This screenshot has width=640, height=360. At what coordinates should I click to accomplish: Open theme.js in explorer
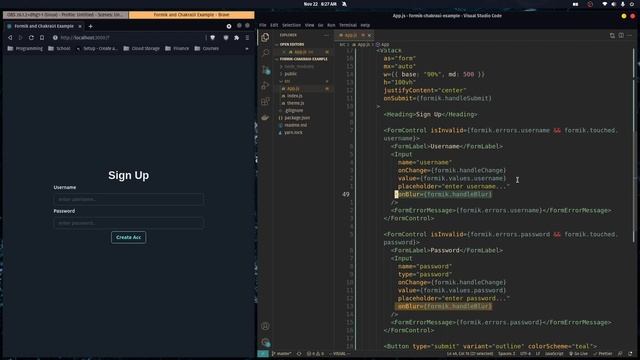tap(296, 103)
